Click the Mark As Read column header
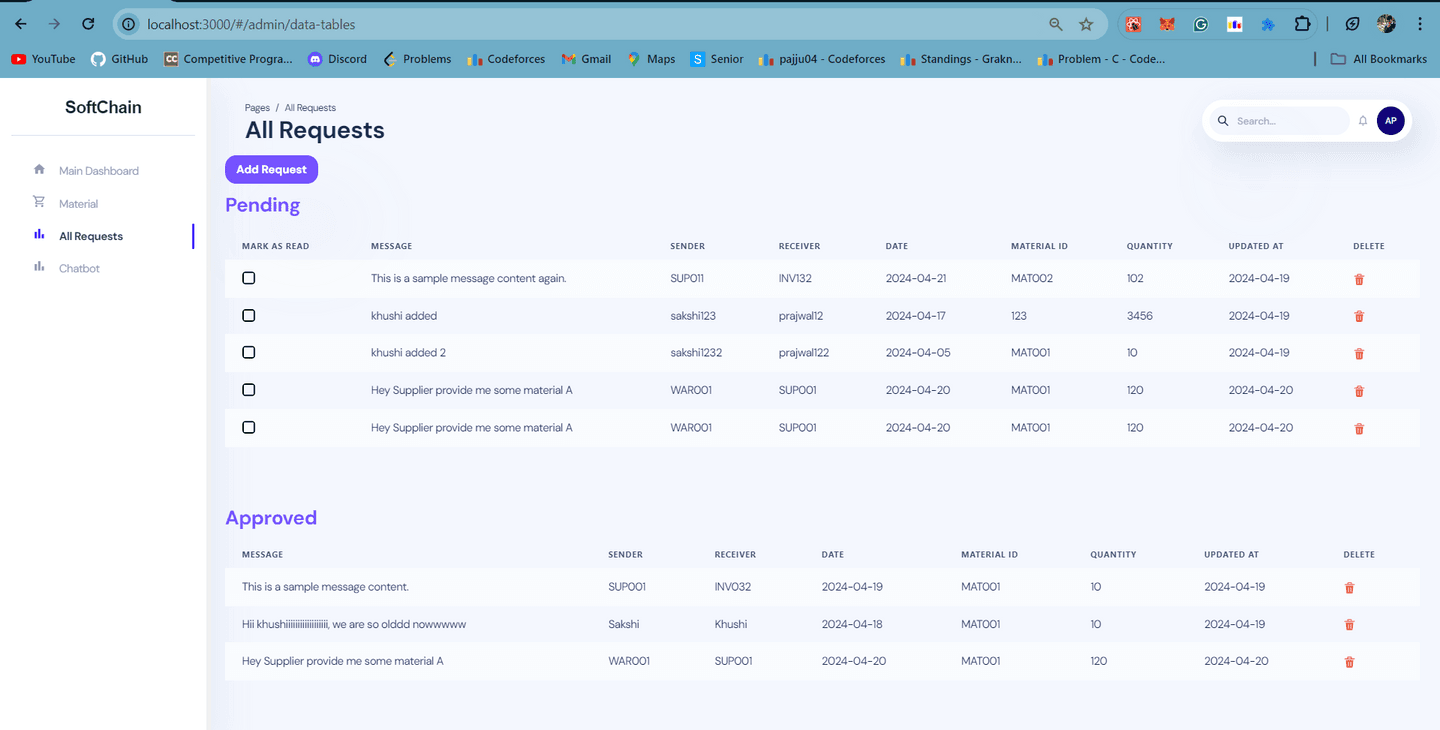Image resolution: width=1440 pixels, height=730 pixels. point(276,246)
